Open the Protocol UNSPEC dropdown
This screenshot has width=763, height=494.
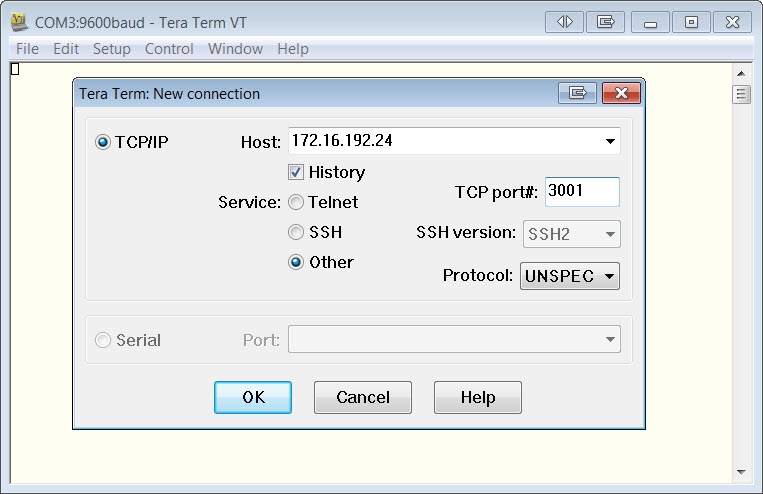[569, 276]
